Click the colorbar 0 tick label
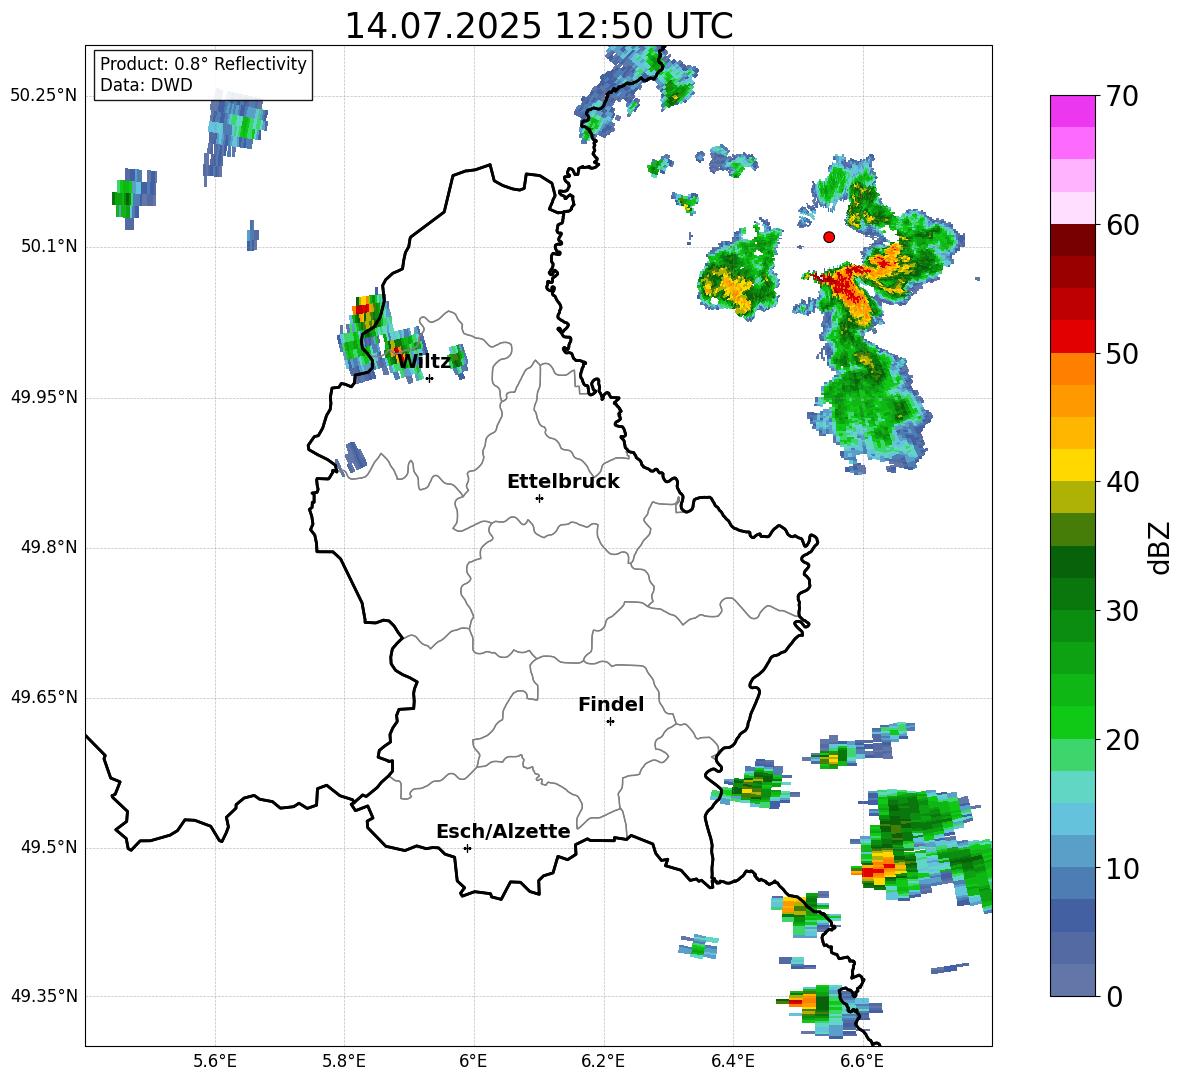Screen dimensions: 1184x1081 tap(1114, 996)
